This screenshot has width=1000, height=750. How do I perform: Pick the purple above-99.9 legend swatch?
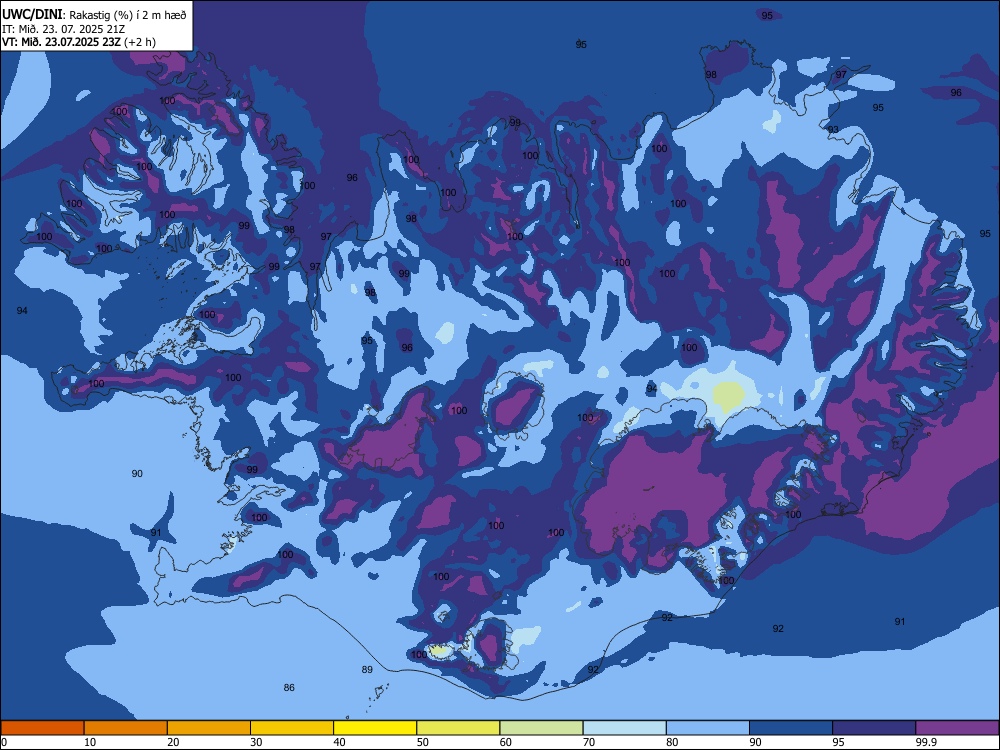957,728
